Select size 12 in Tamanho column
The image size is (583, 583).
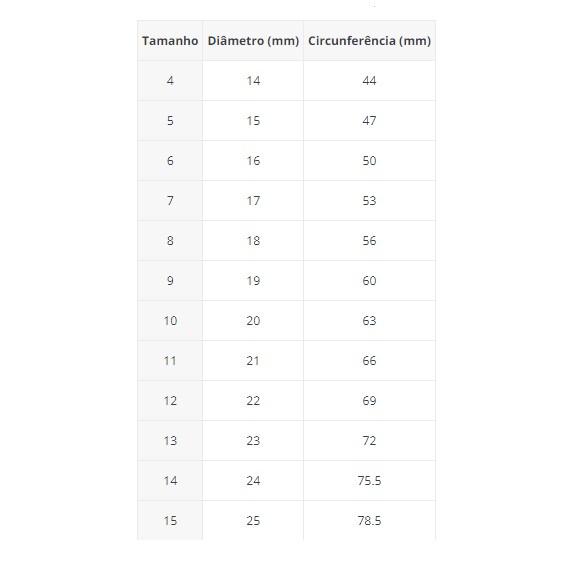pos(170,401)
